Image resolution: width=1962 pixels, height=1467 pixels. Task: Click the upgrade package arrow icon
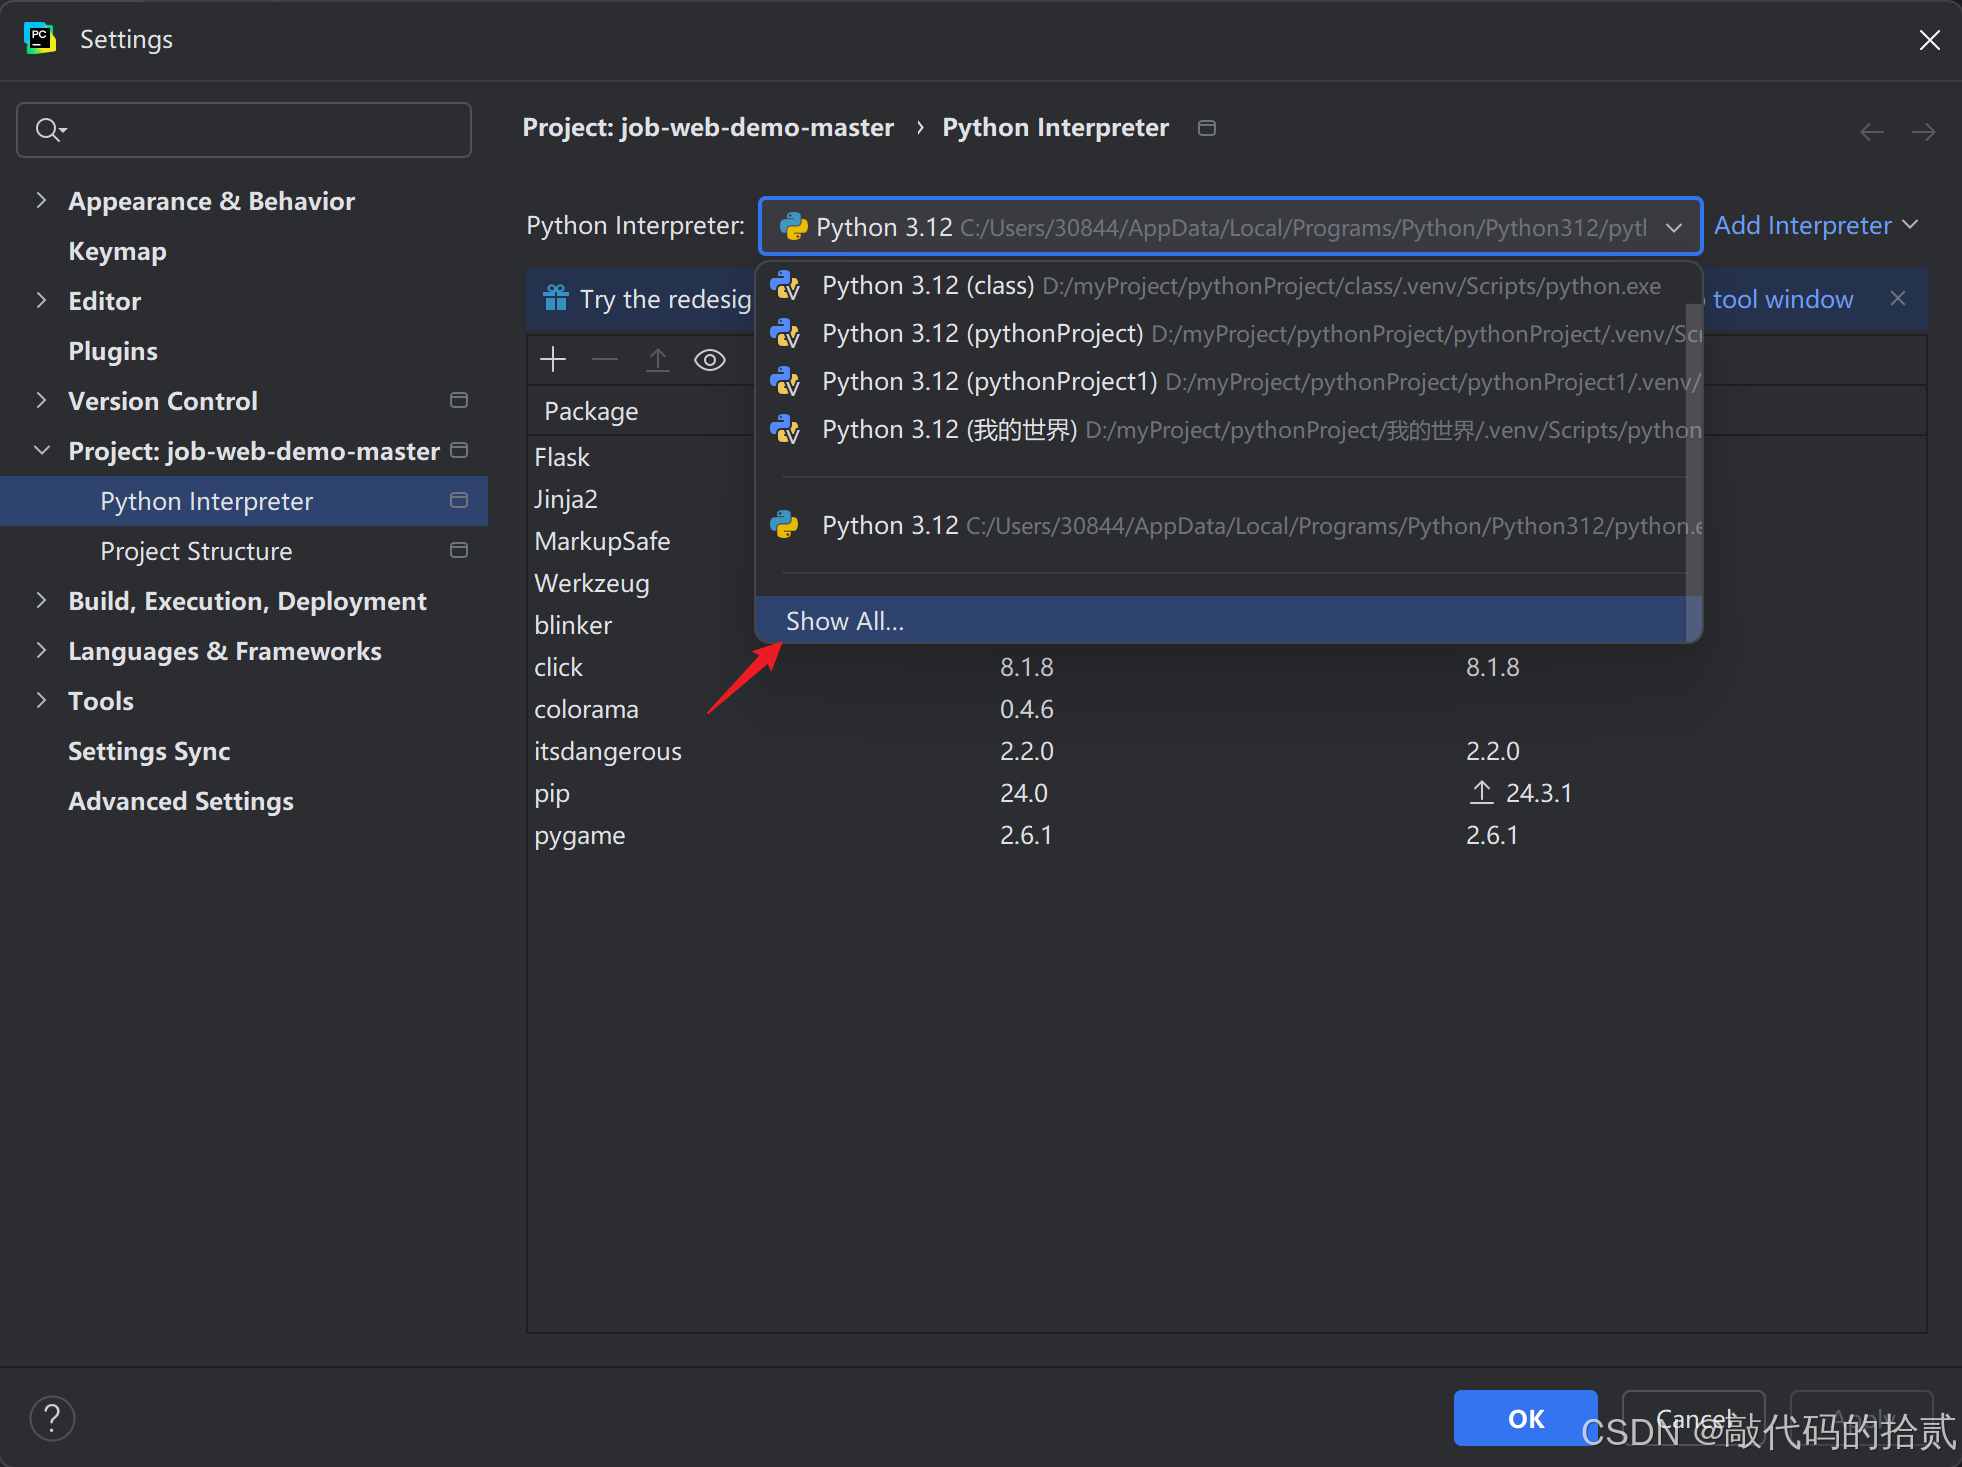tap(657, 360)
